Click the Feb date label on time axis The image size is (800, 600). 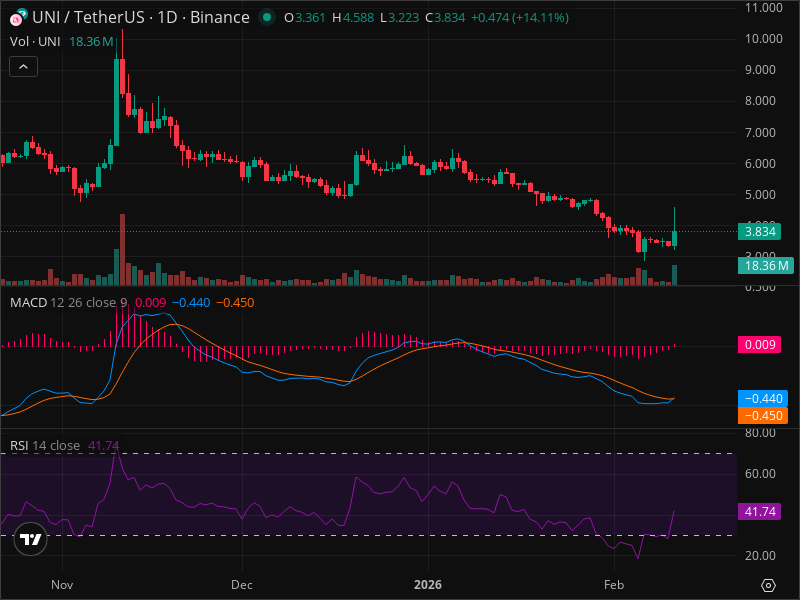coord(614,585)
